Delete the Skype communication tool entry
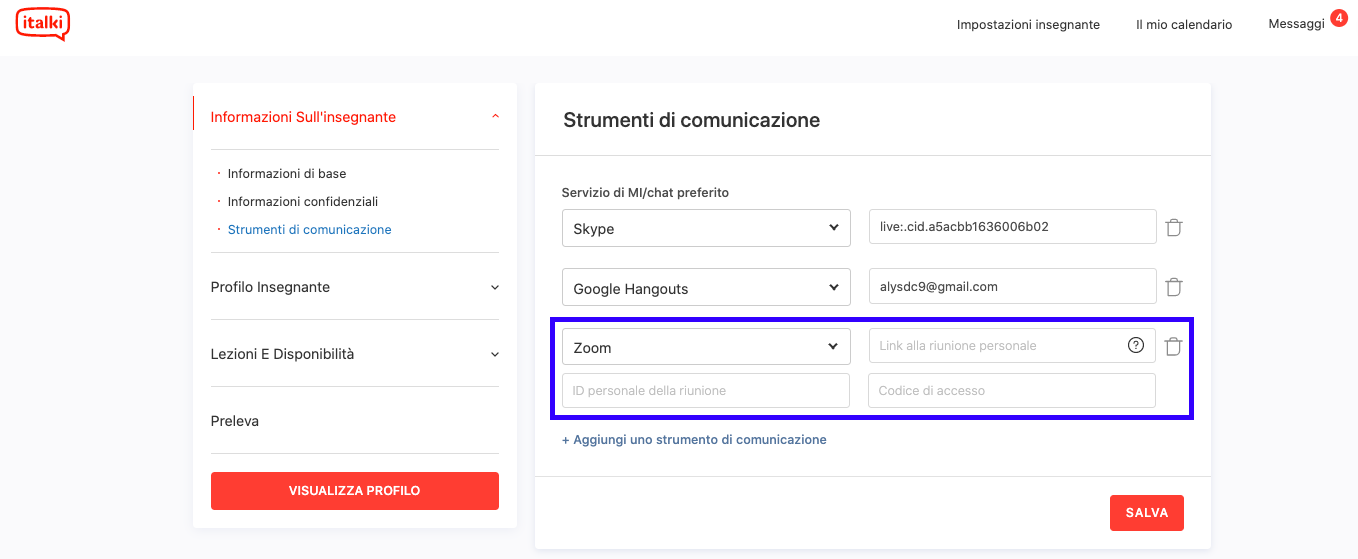This screenshot has height=559, width=1358. (1174, 228)
